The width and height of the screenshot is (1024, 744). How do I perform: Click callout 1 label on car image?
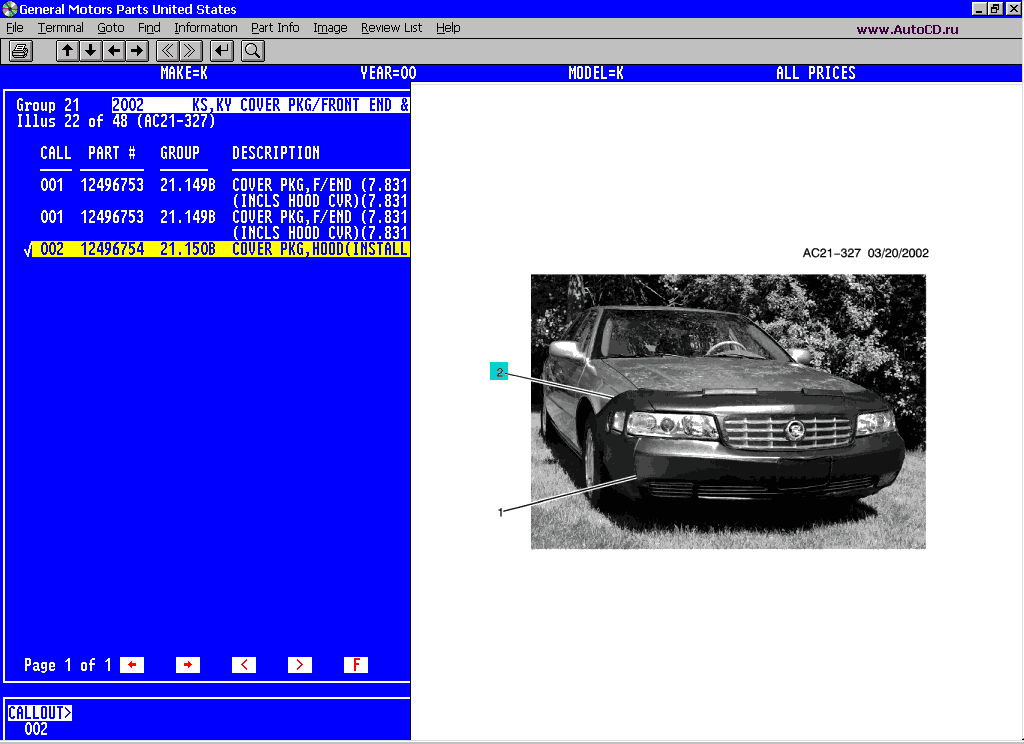[x=500, y=512]
